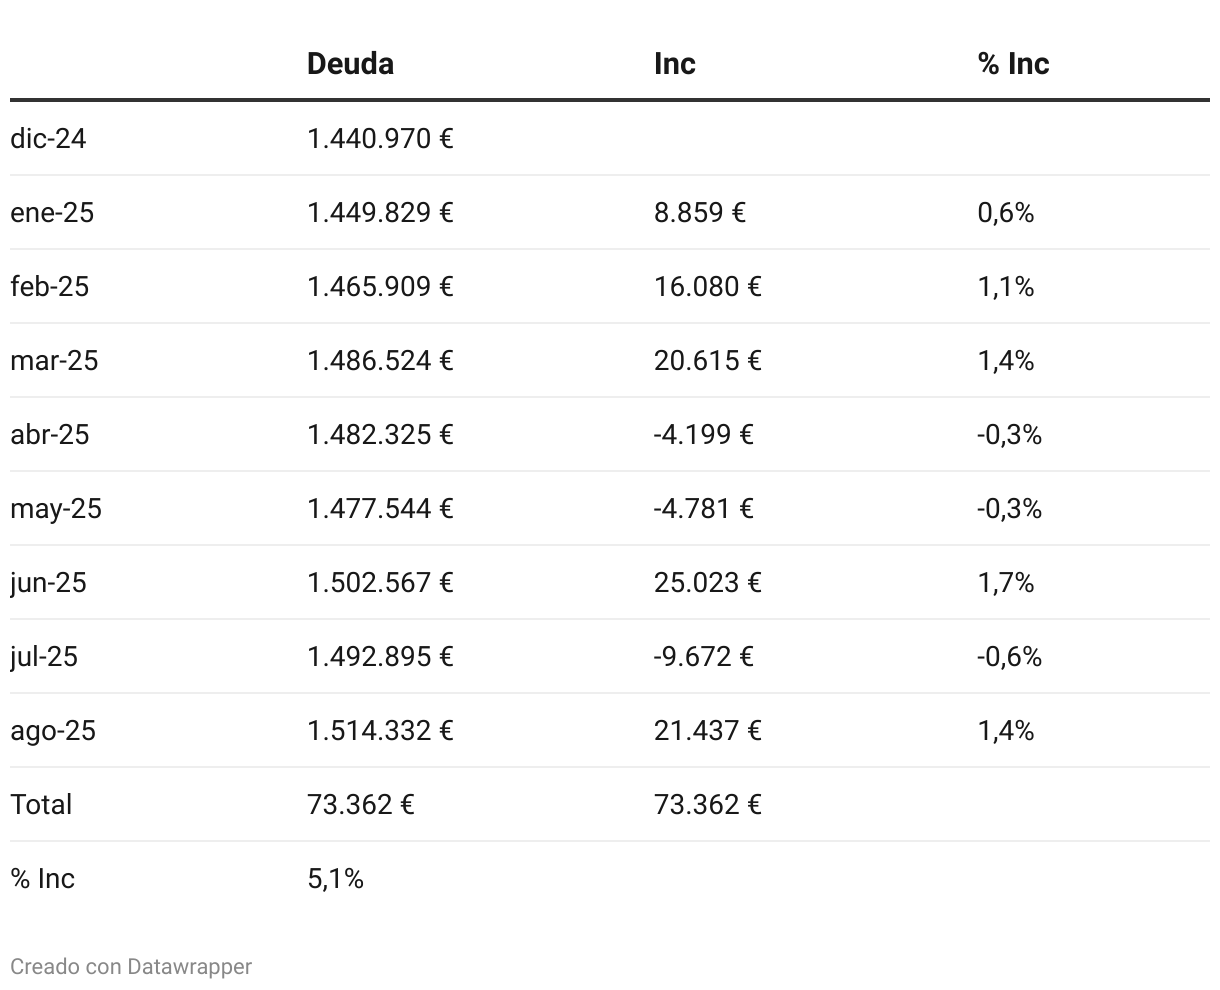
Task: Select the % Inc row label at bottom
Action: tap(42, 878)
